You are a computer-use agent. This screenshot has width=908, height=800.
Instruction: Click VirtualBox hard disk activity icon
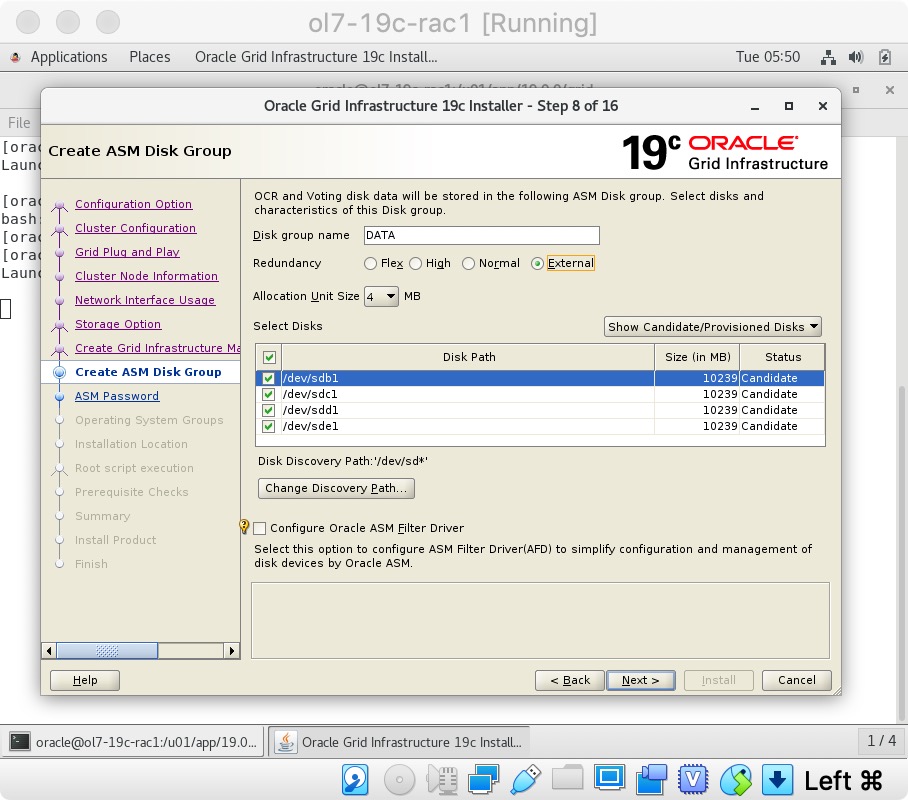355,780
